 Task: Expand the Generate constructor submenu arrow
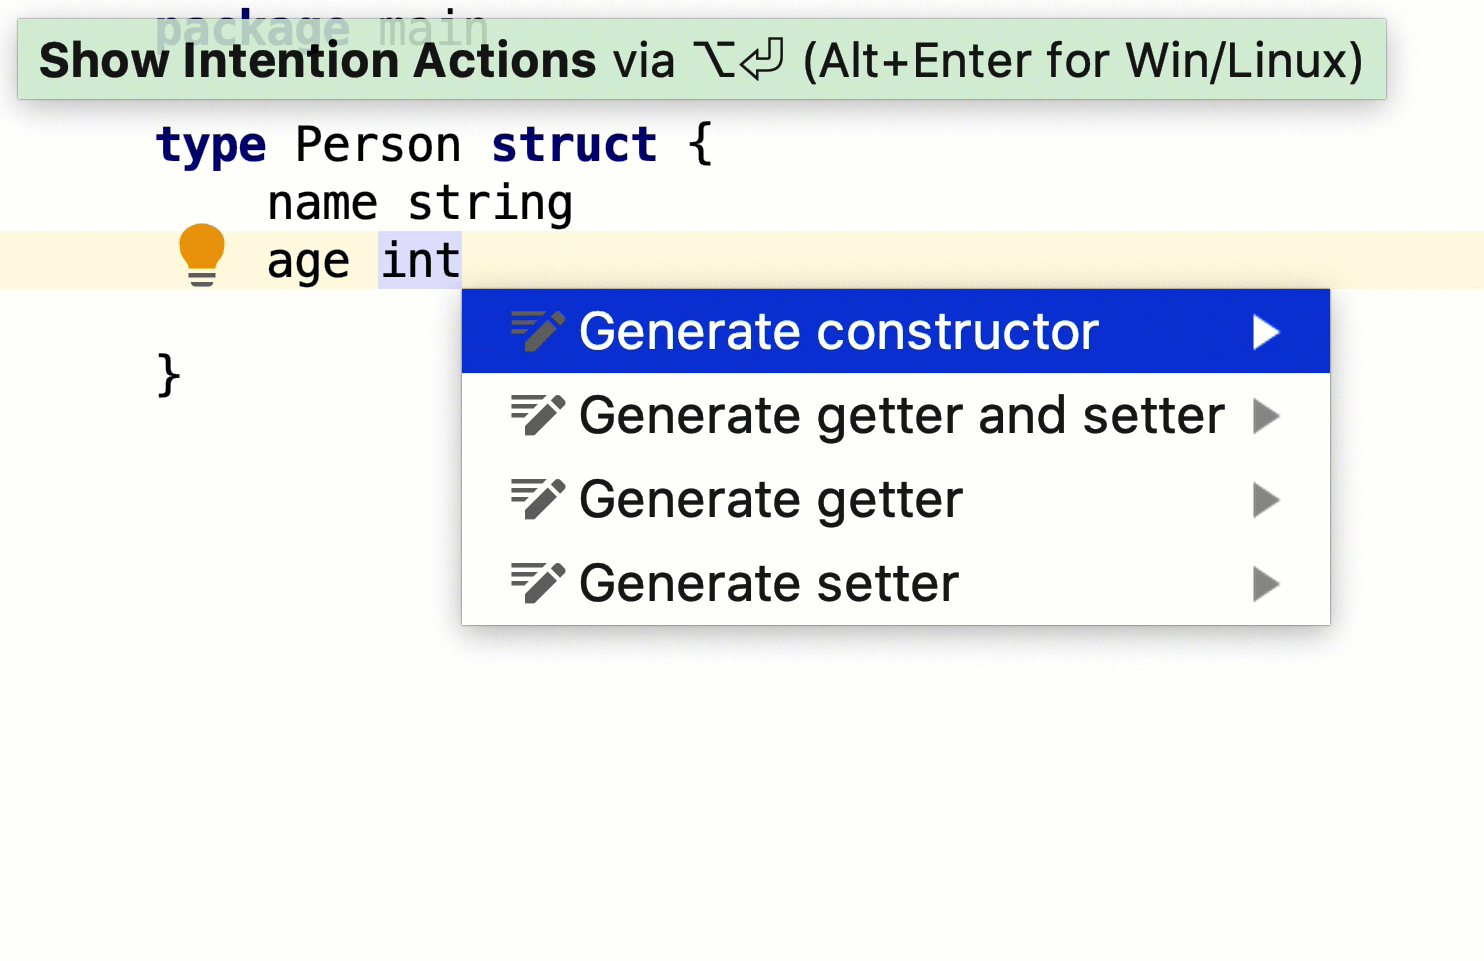1266,332
